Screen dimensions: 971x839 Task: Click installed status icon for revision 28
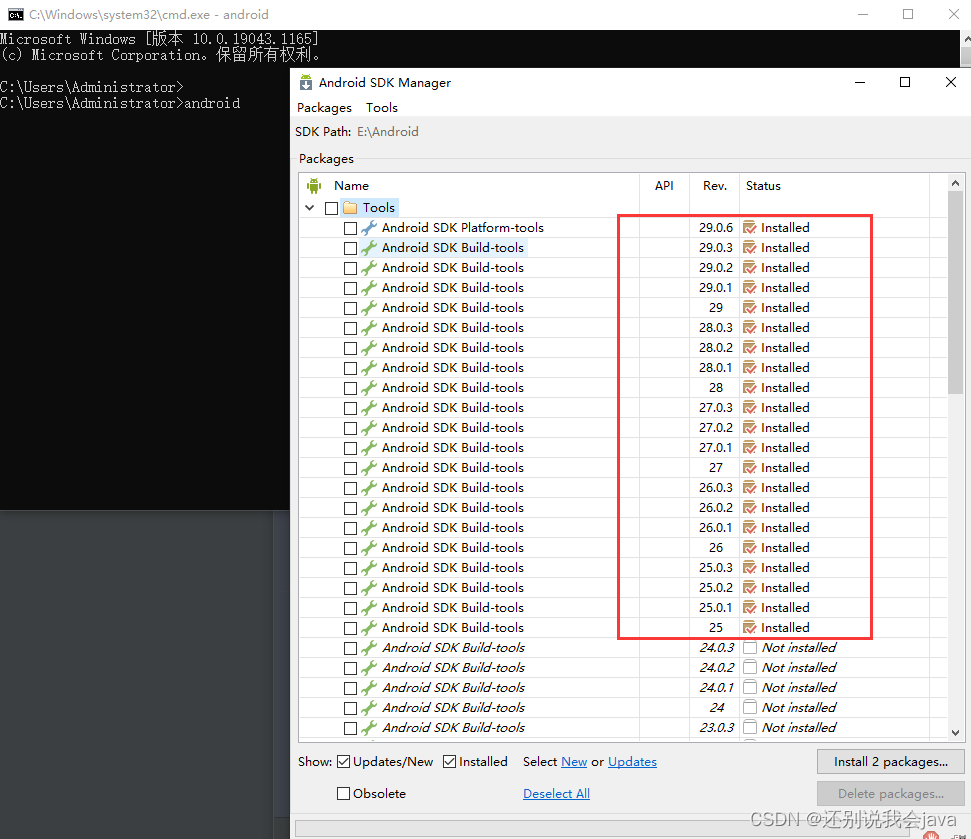tap(750, 388)
